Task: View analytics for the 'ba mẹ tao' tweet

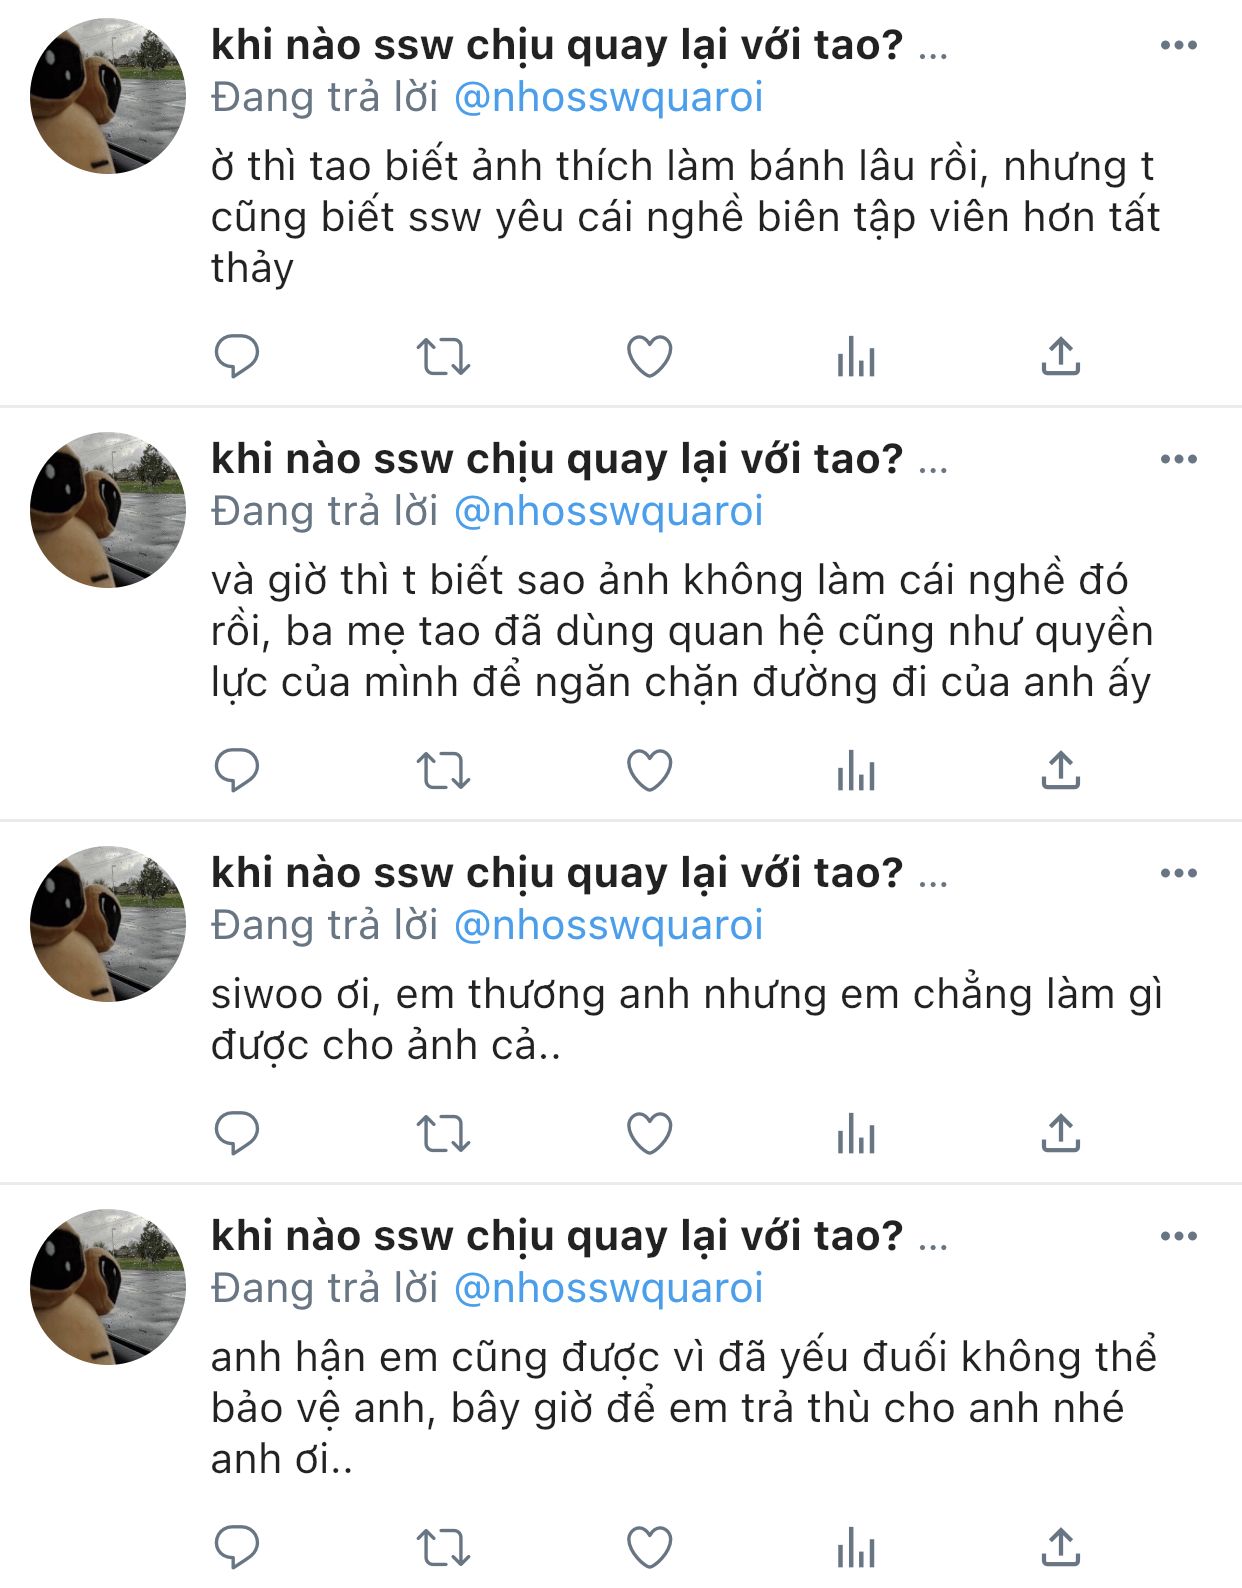Action: pyautogui.click(x=856, y=771)
